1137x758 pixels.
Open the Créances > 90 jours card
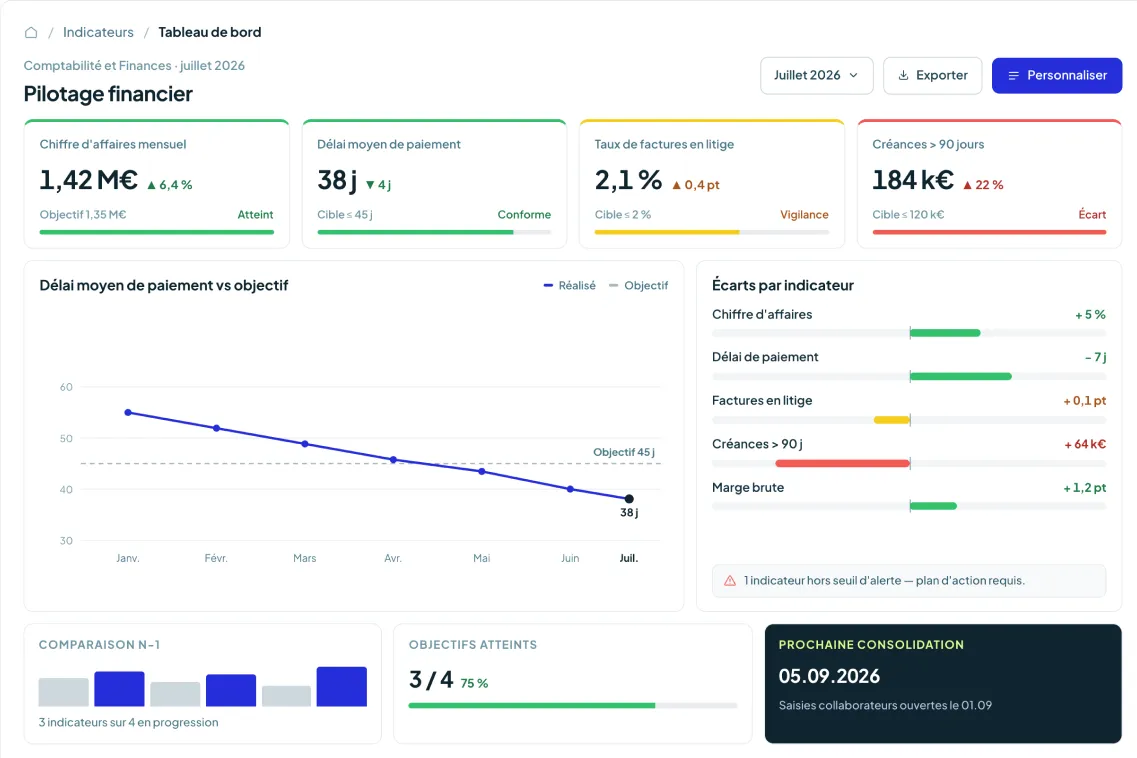click(989, 184)
